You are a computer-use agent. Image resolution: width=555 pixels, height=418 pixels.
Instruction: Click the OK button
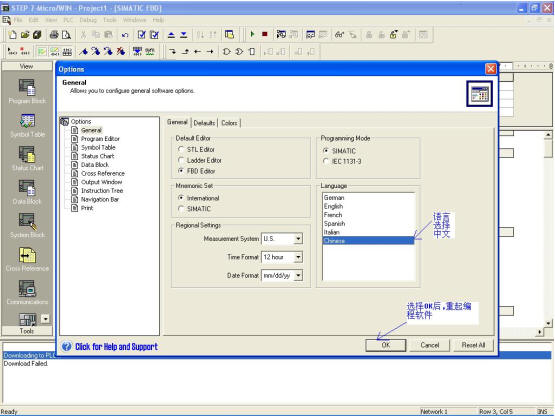[385, 345]
